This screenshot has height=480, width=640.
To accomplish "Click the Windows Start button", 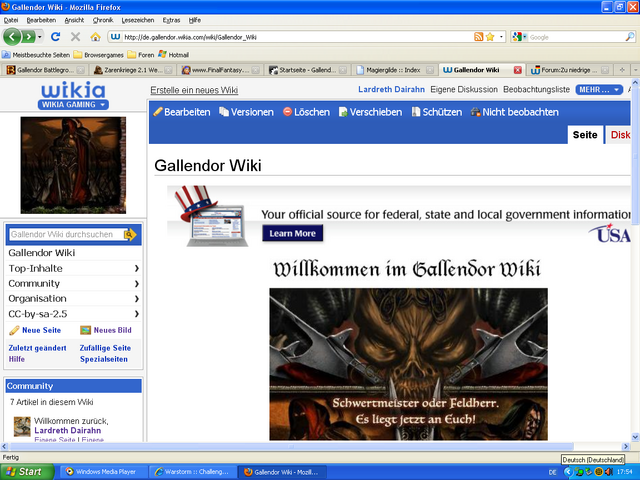I will pos(27,471).
